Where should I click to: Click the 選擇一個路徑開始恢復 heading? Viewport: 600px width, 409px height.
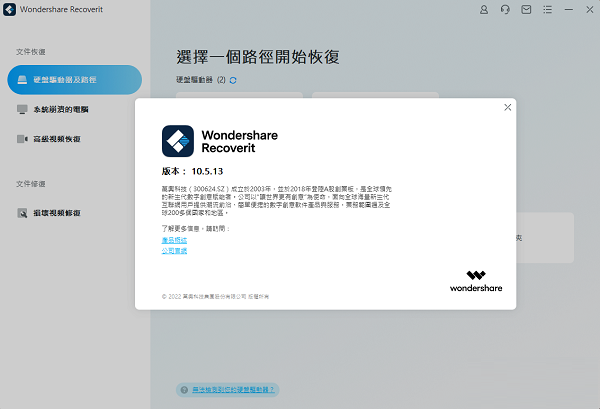click(x=258, y=57)
